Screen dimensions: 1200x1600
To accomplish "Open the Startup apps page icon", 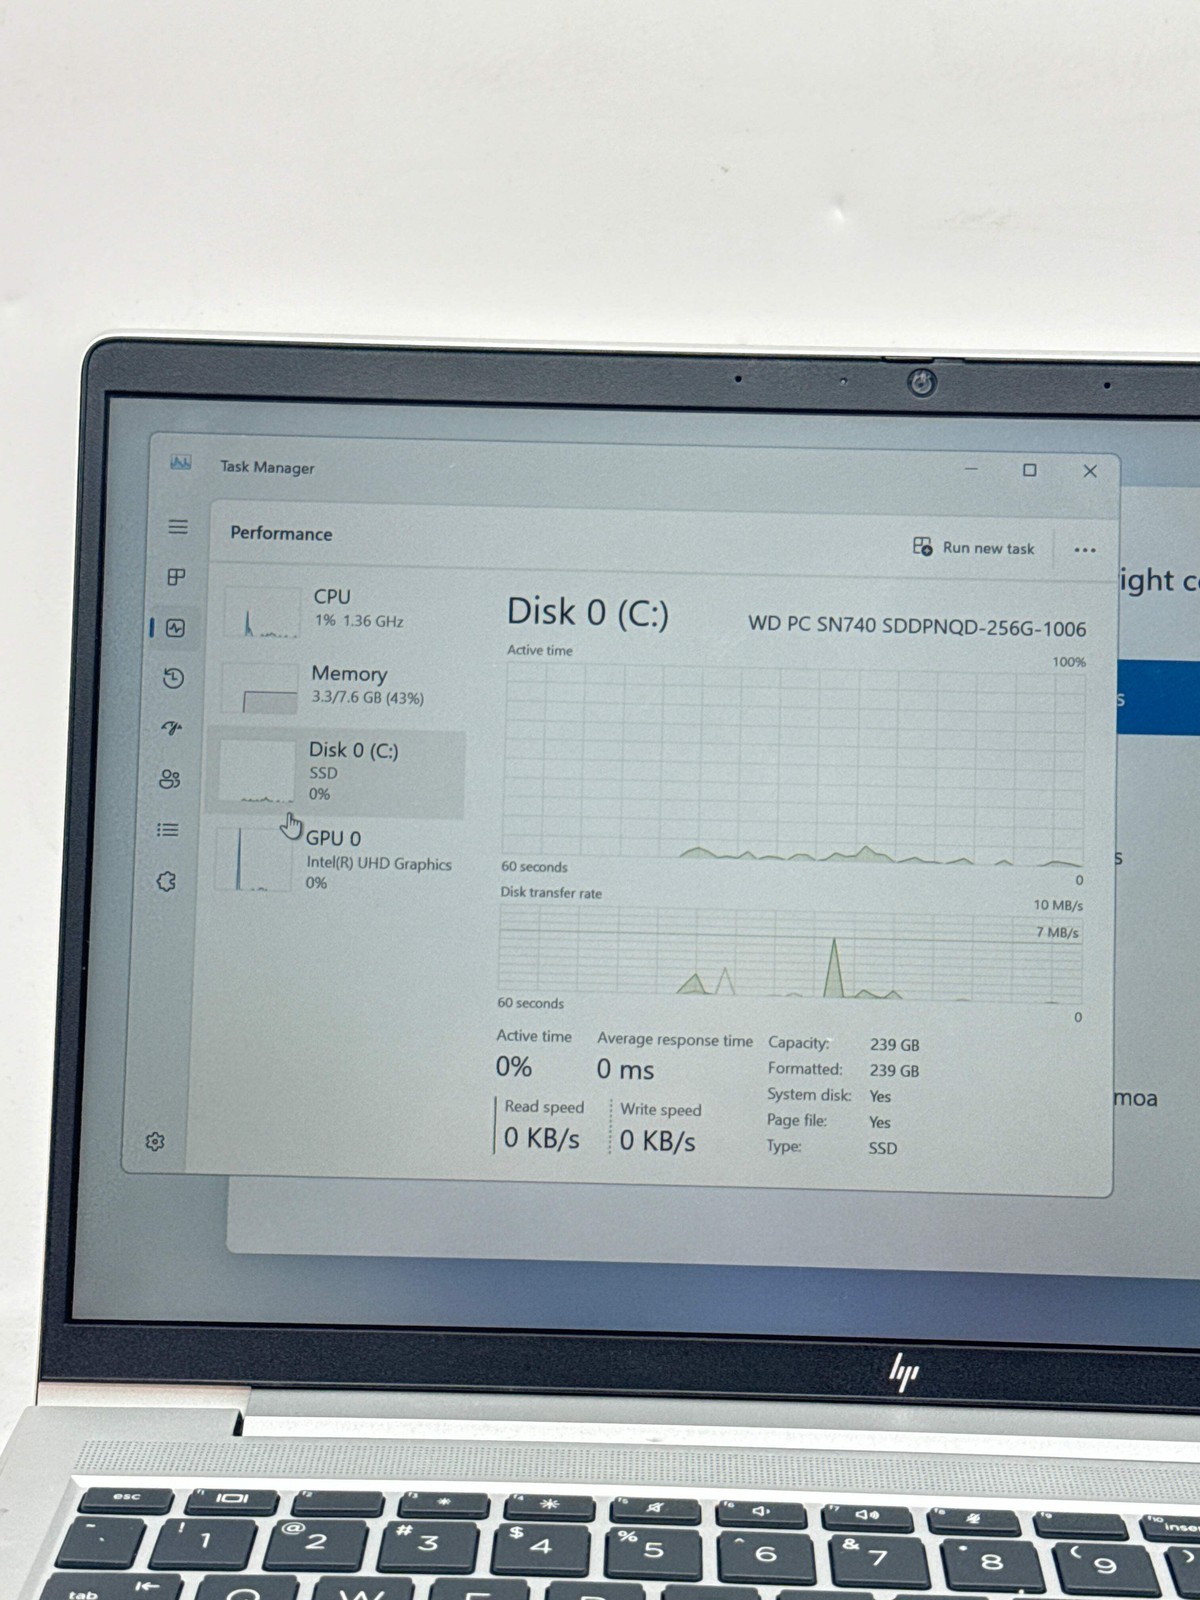I will (x=172, y=728).
